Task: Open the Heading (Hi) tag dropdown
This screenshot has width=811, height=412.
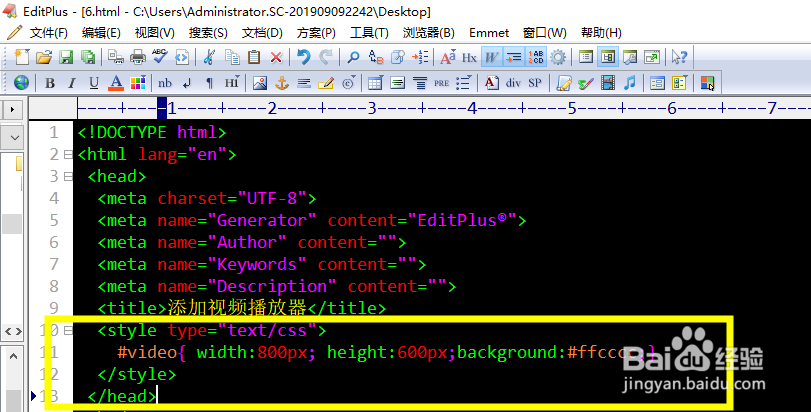Action: [232, 82]
